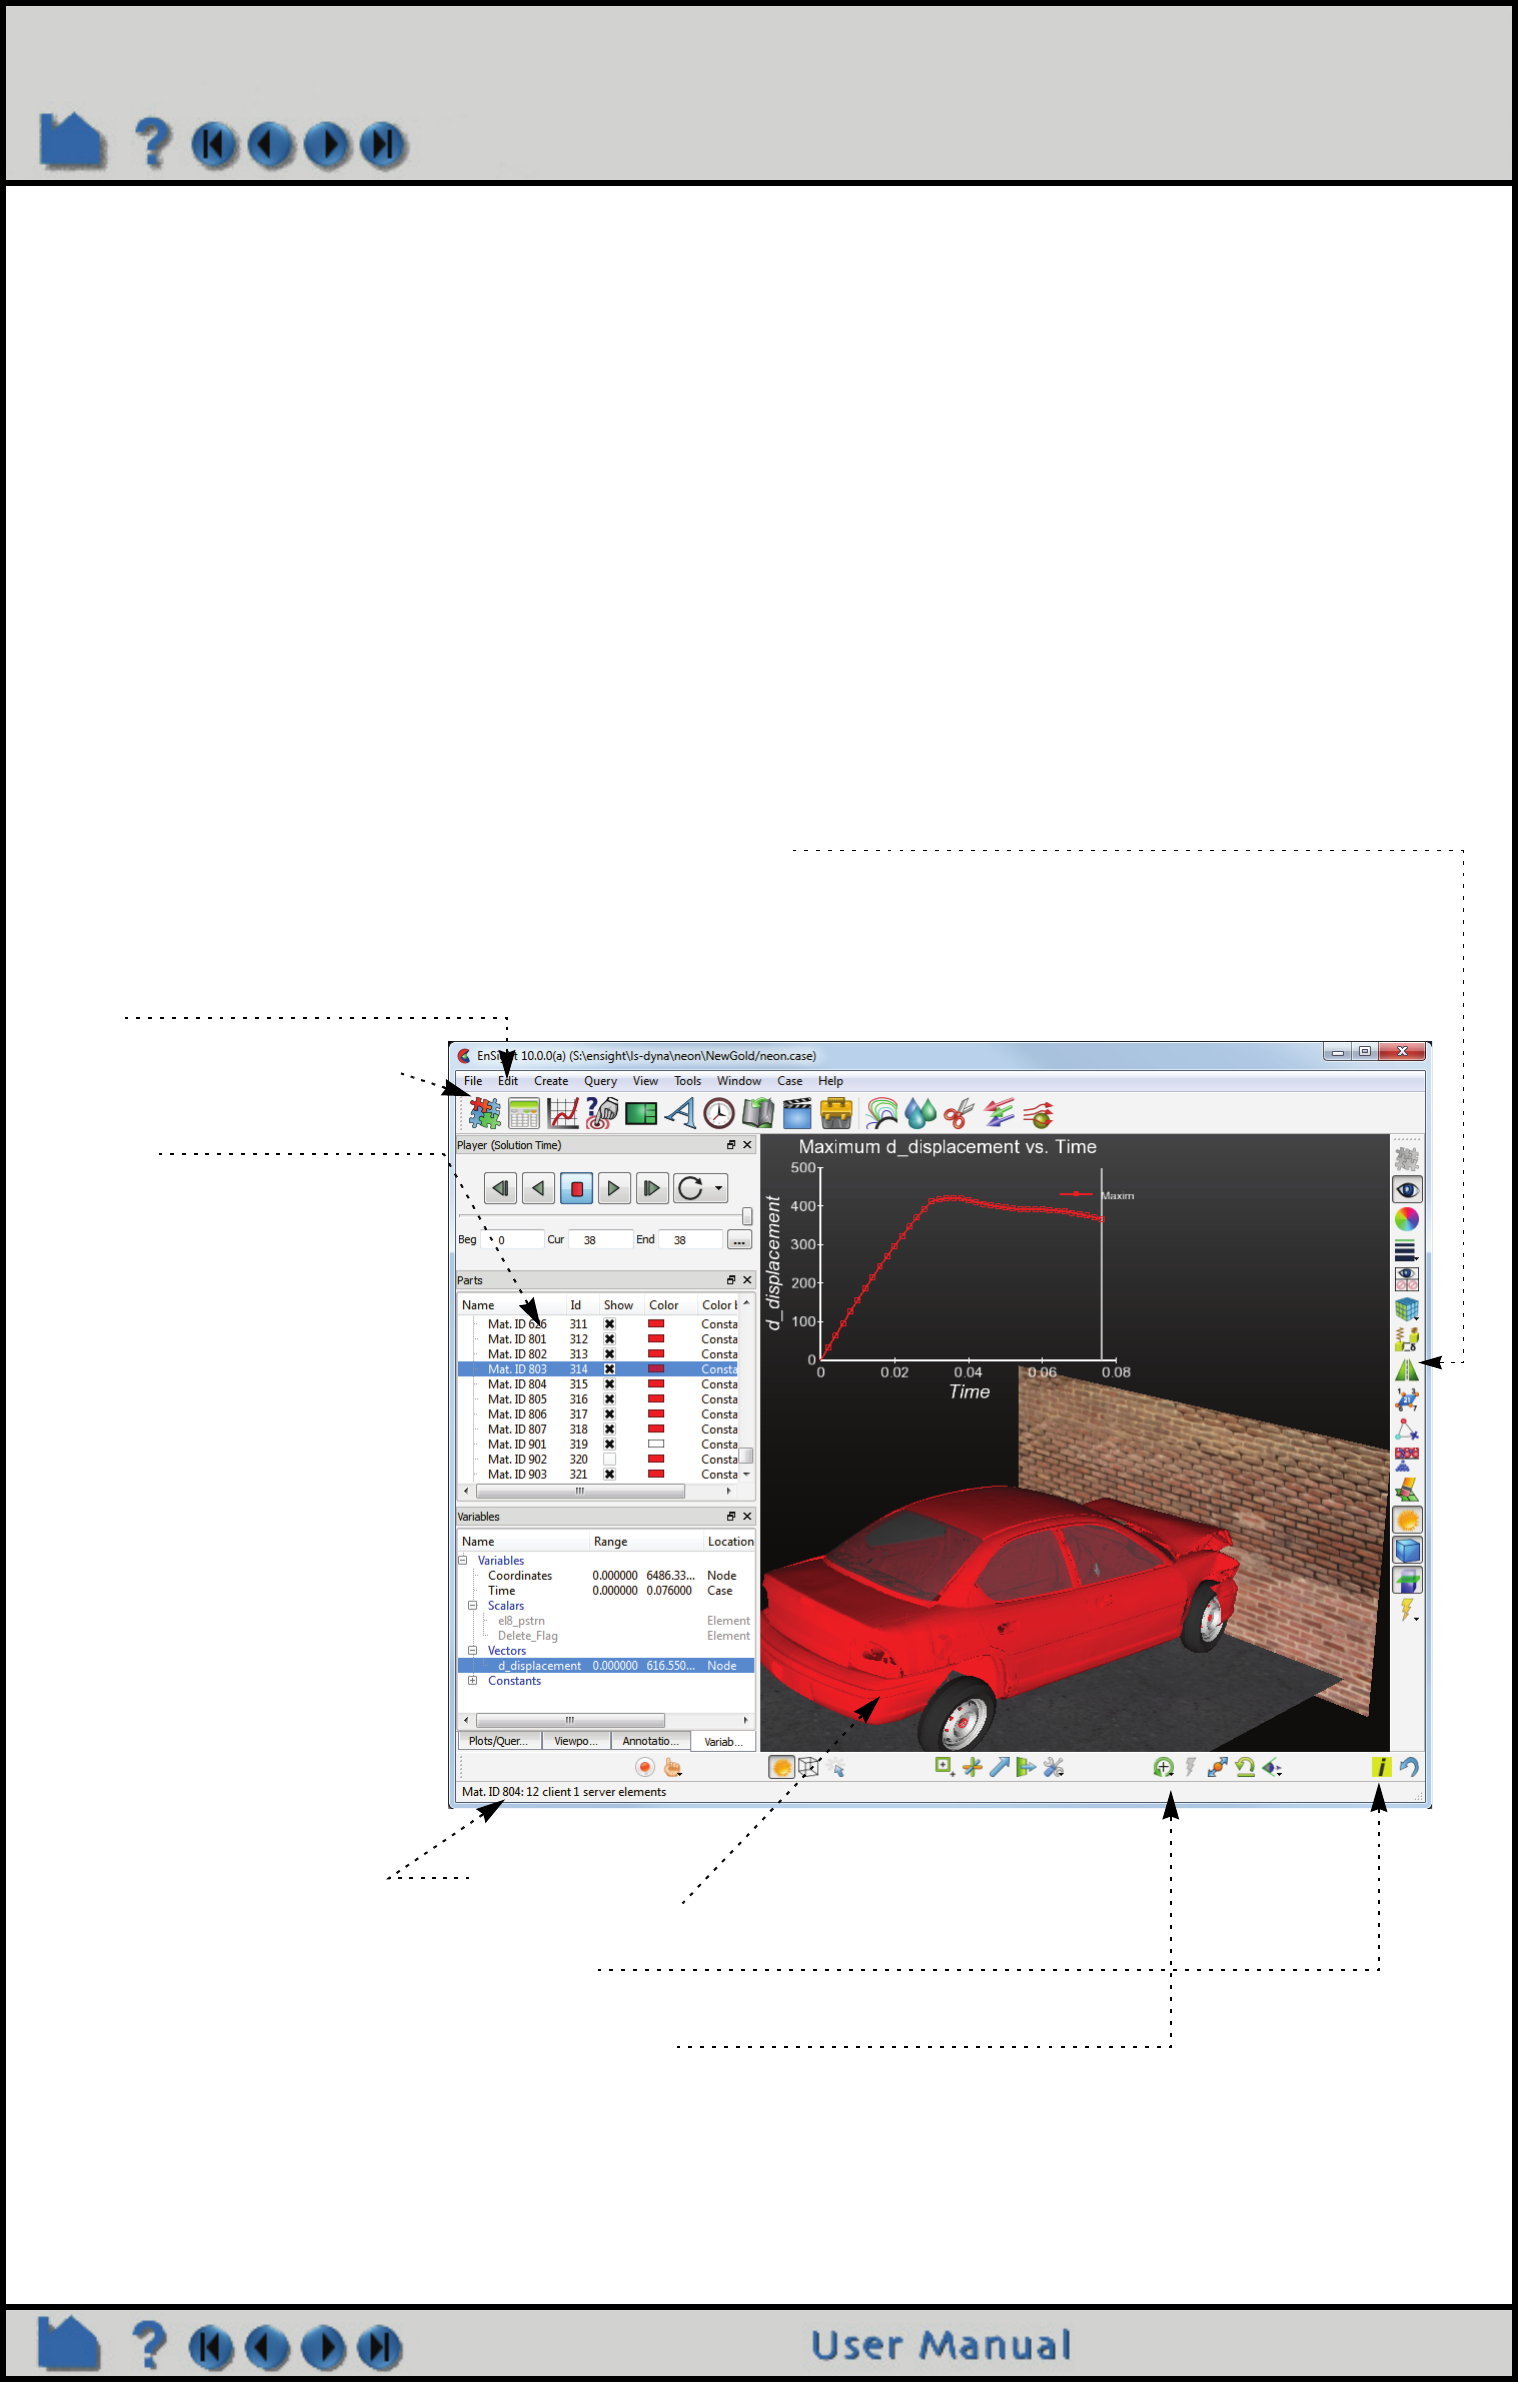Click the play forward button in Player
The width and height of the screenshot is (1518, 2382).
tap(614, 1188)
